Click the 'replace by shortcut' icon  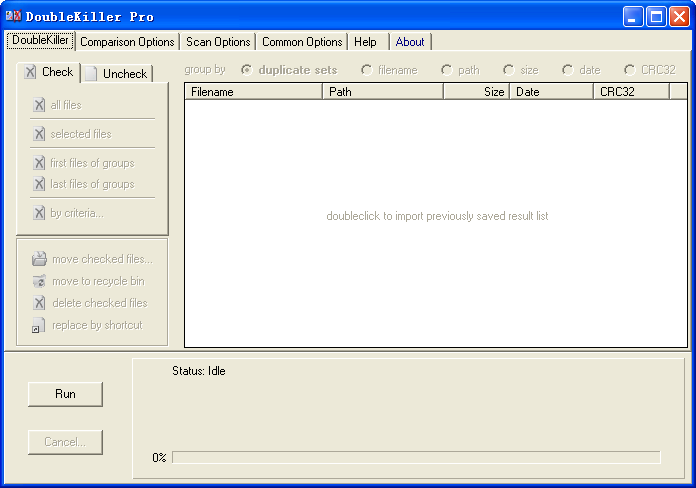[x=39, y=325]
